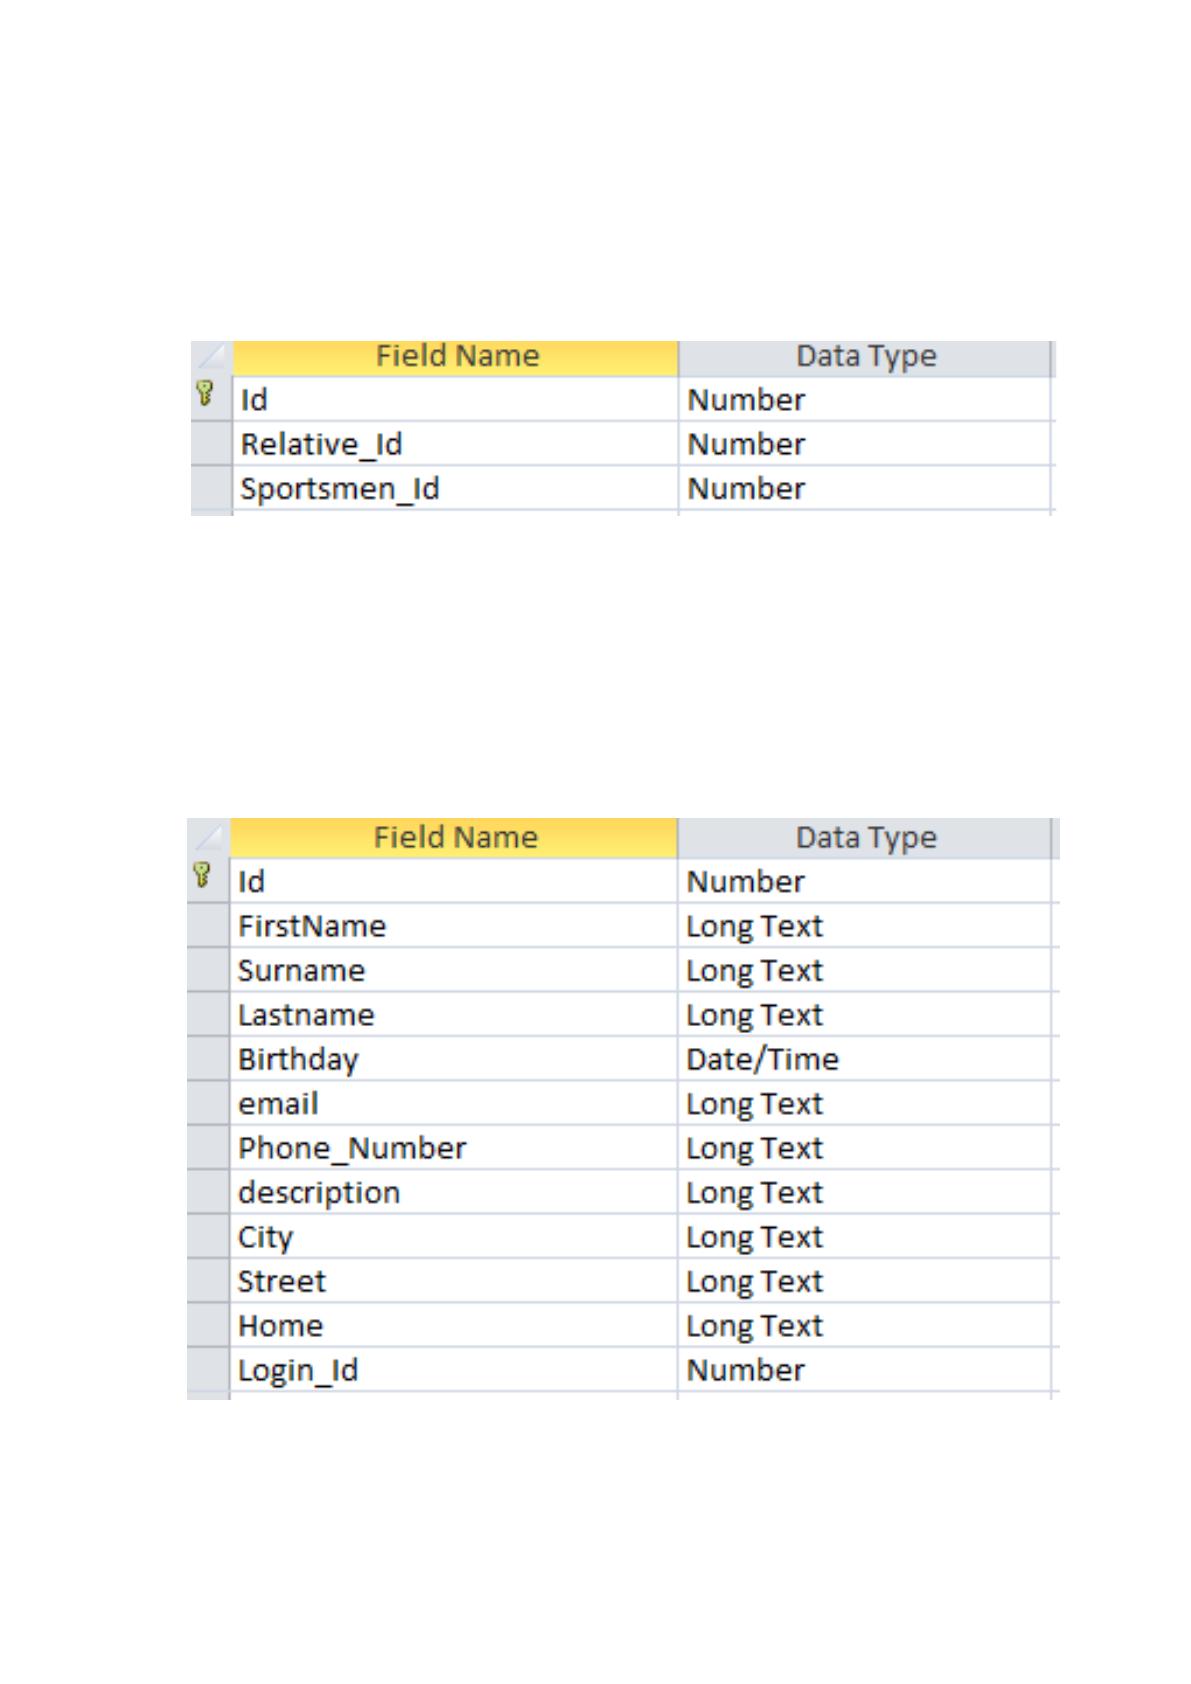This screenshot has width=1191, height=1684.
Task: Open Data Type cell for Birthday
Action: point(865,1059)
